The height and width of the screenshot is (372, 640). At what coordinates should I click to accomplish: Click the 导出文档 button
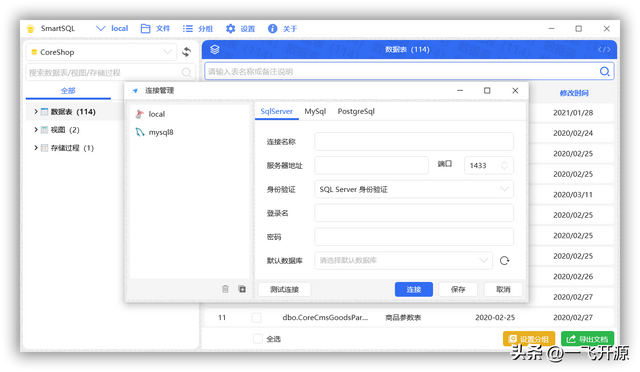tap(588, 339)
